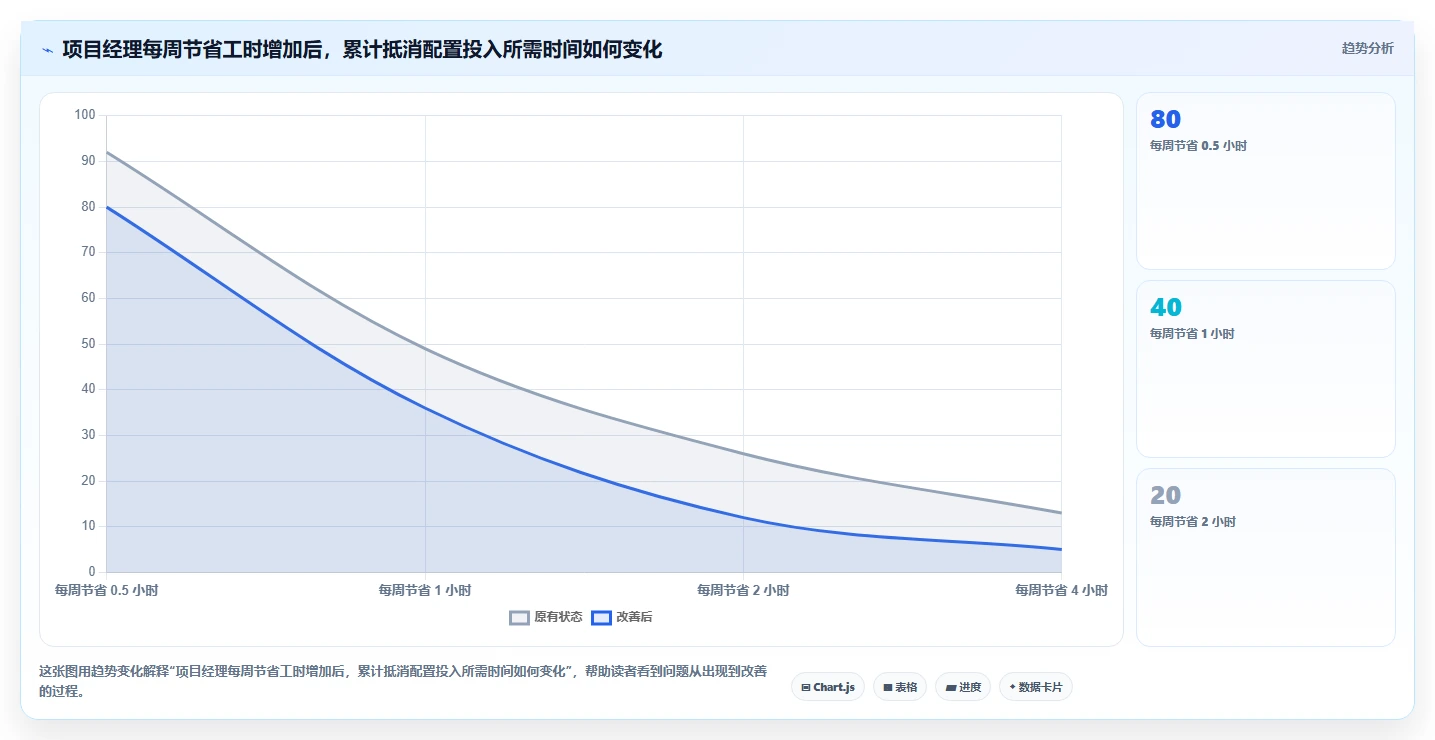Click the trend icon before the title
The image size is (1435, 740).
point(47,50)
